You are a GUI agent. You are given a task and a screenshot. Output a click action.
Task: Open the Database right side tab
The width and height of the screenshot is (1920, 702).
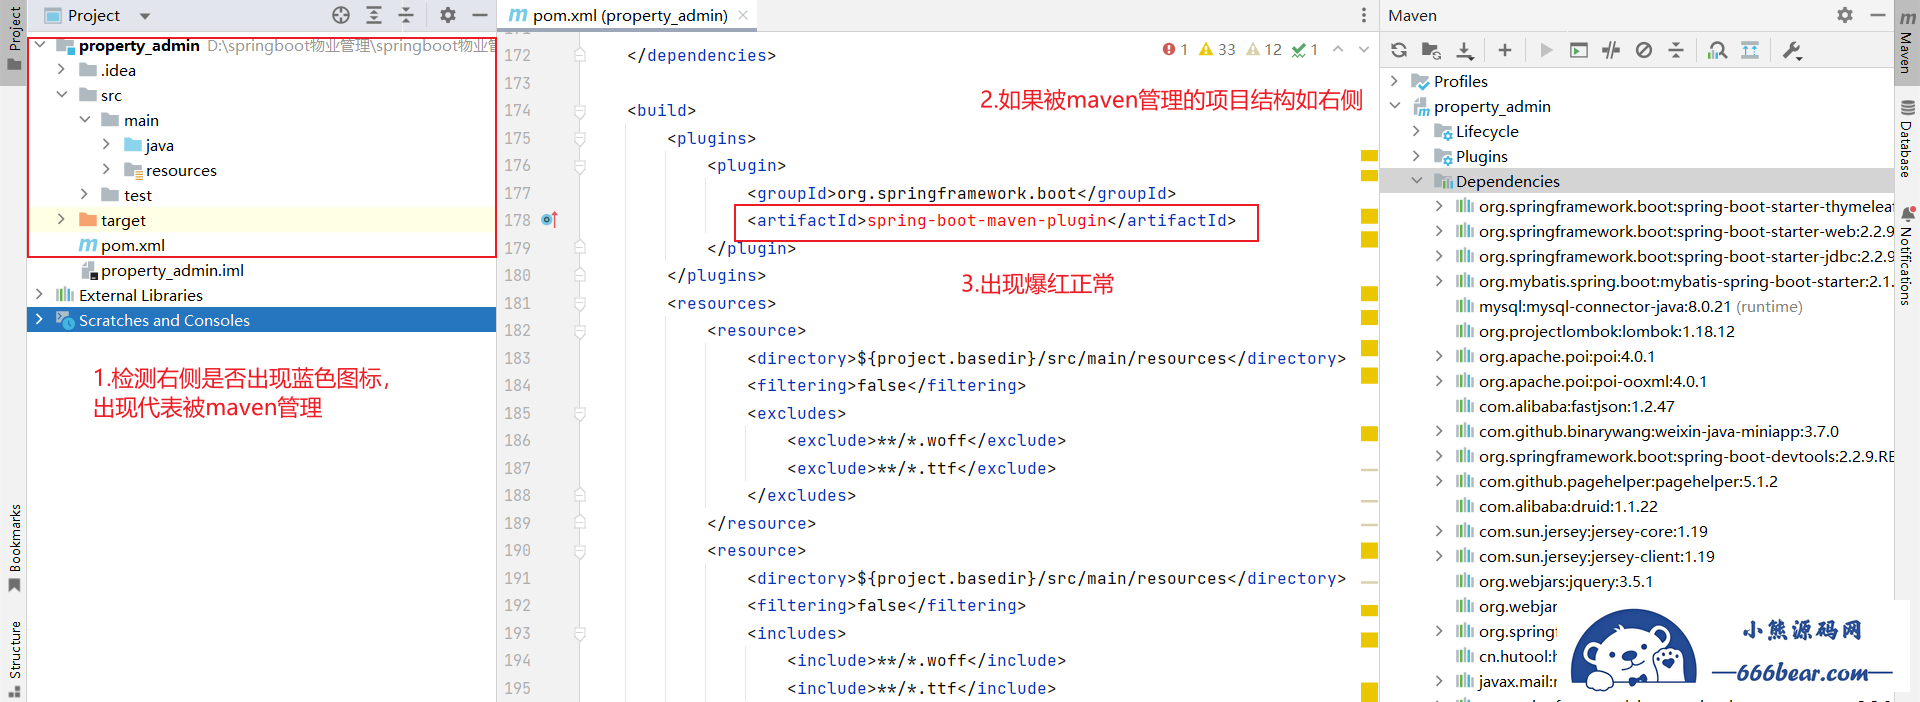tap(1907, 138)
